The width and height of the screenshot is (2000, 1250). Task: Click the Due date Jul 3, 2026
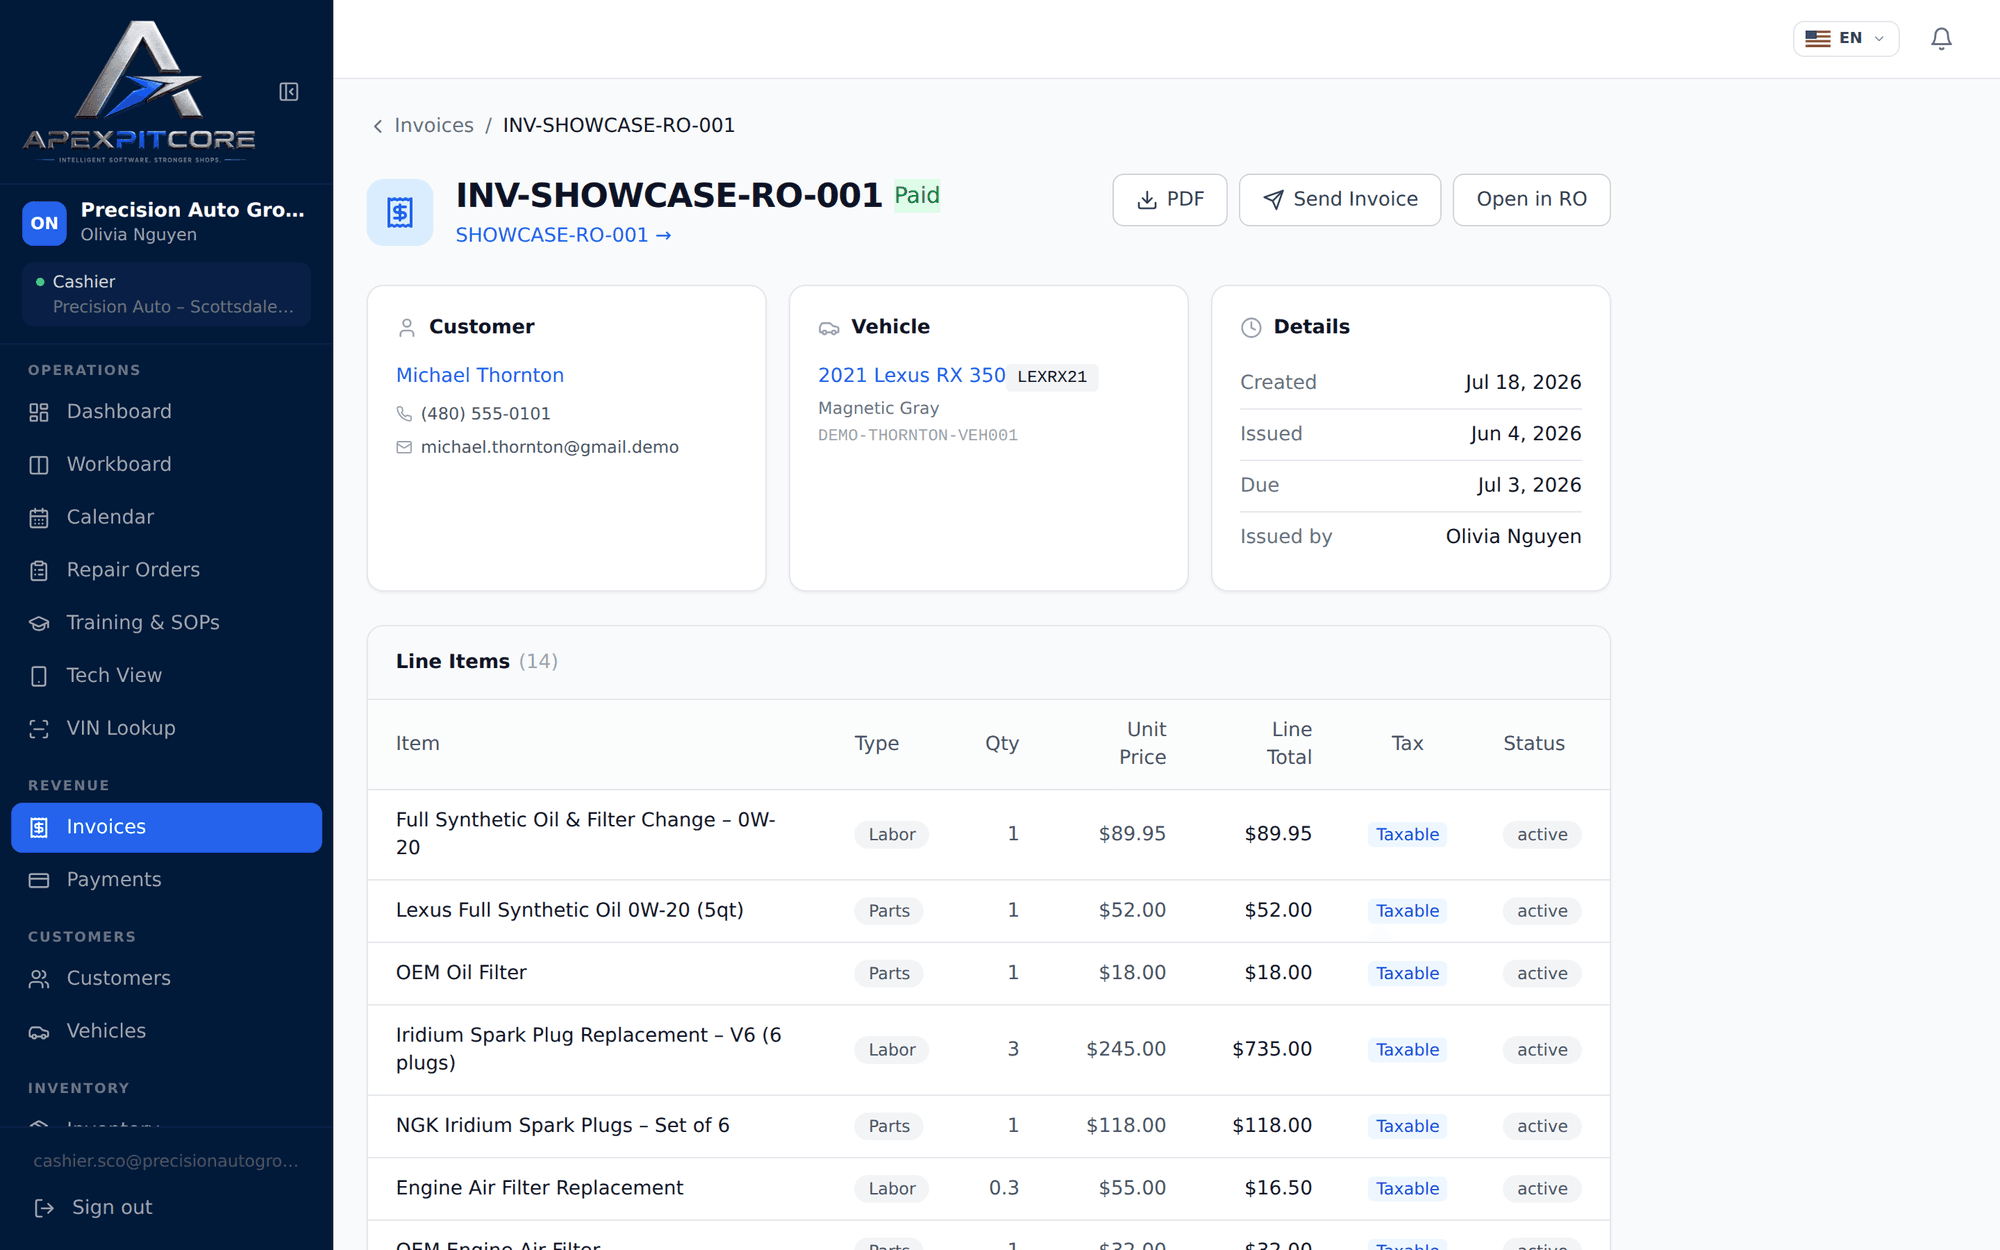[x=1529, y=485]
